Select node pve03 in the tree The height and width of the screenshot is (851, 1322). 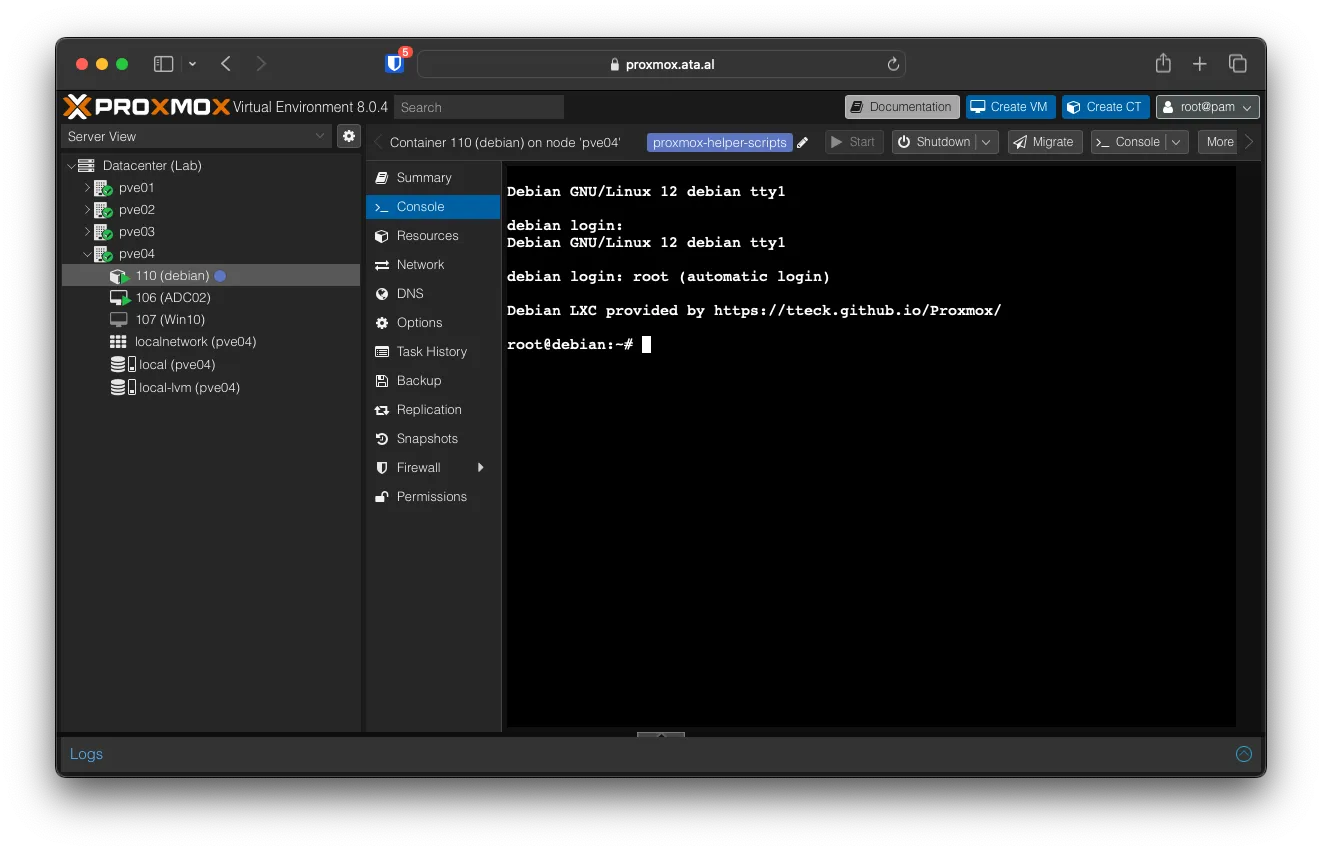(136, 232)
